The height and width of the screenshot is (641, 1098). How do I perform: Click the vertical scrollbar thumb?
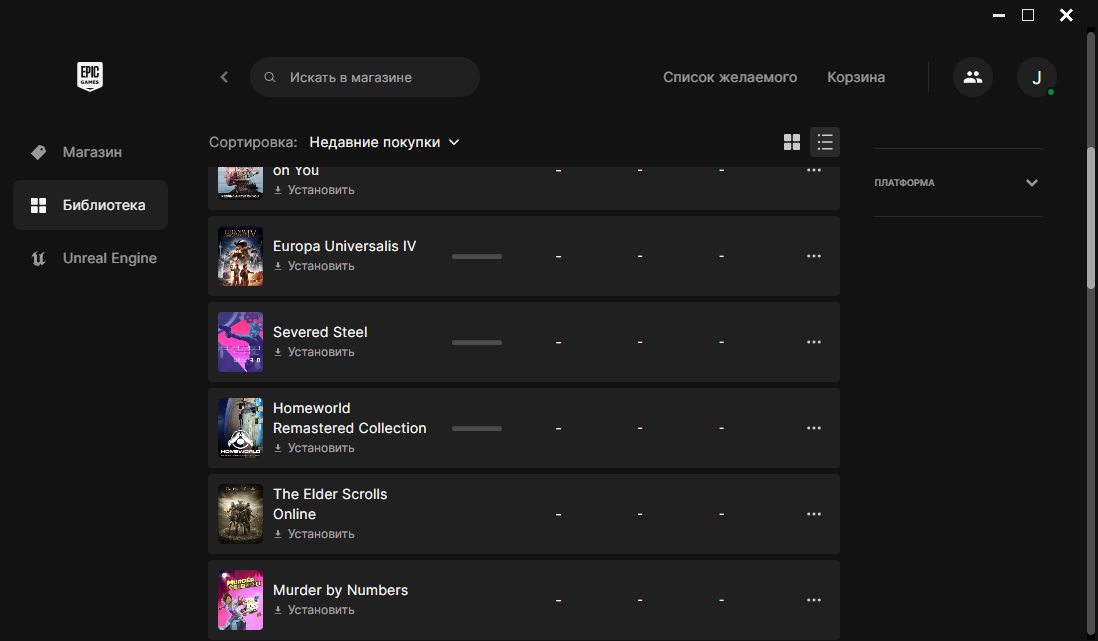(1090, 217)
